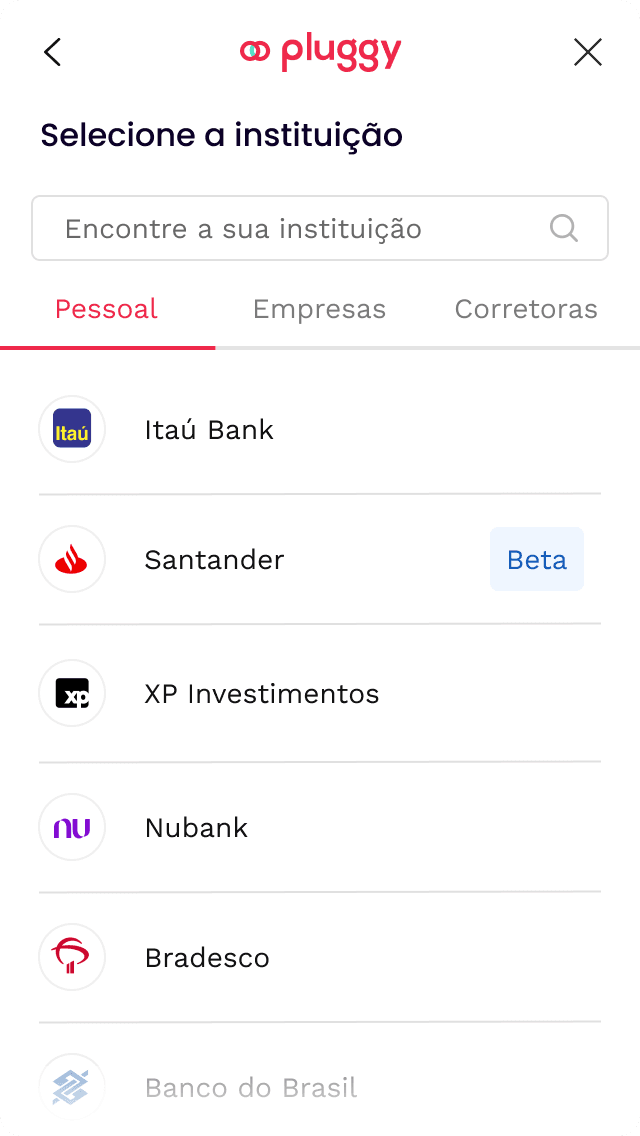Close the Pluggy dialog with the X
This screenshot has width=640, height=1136.
[x=588, y=53]
